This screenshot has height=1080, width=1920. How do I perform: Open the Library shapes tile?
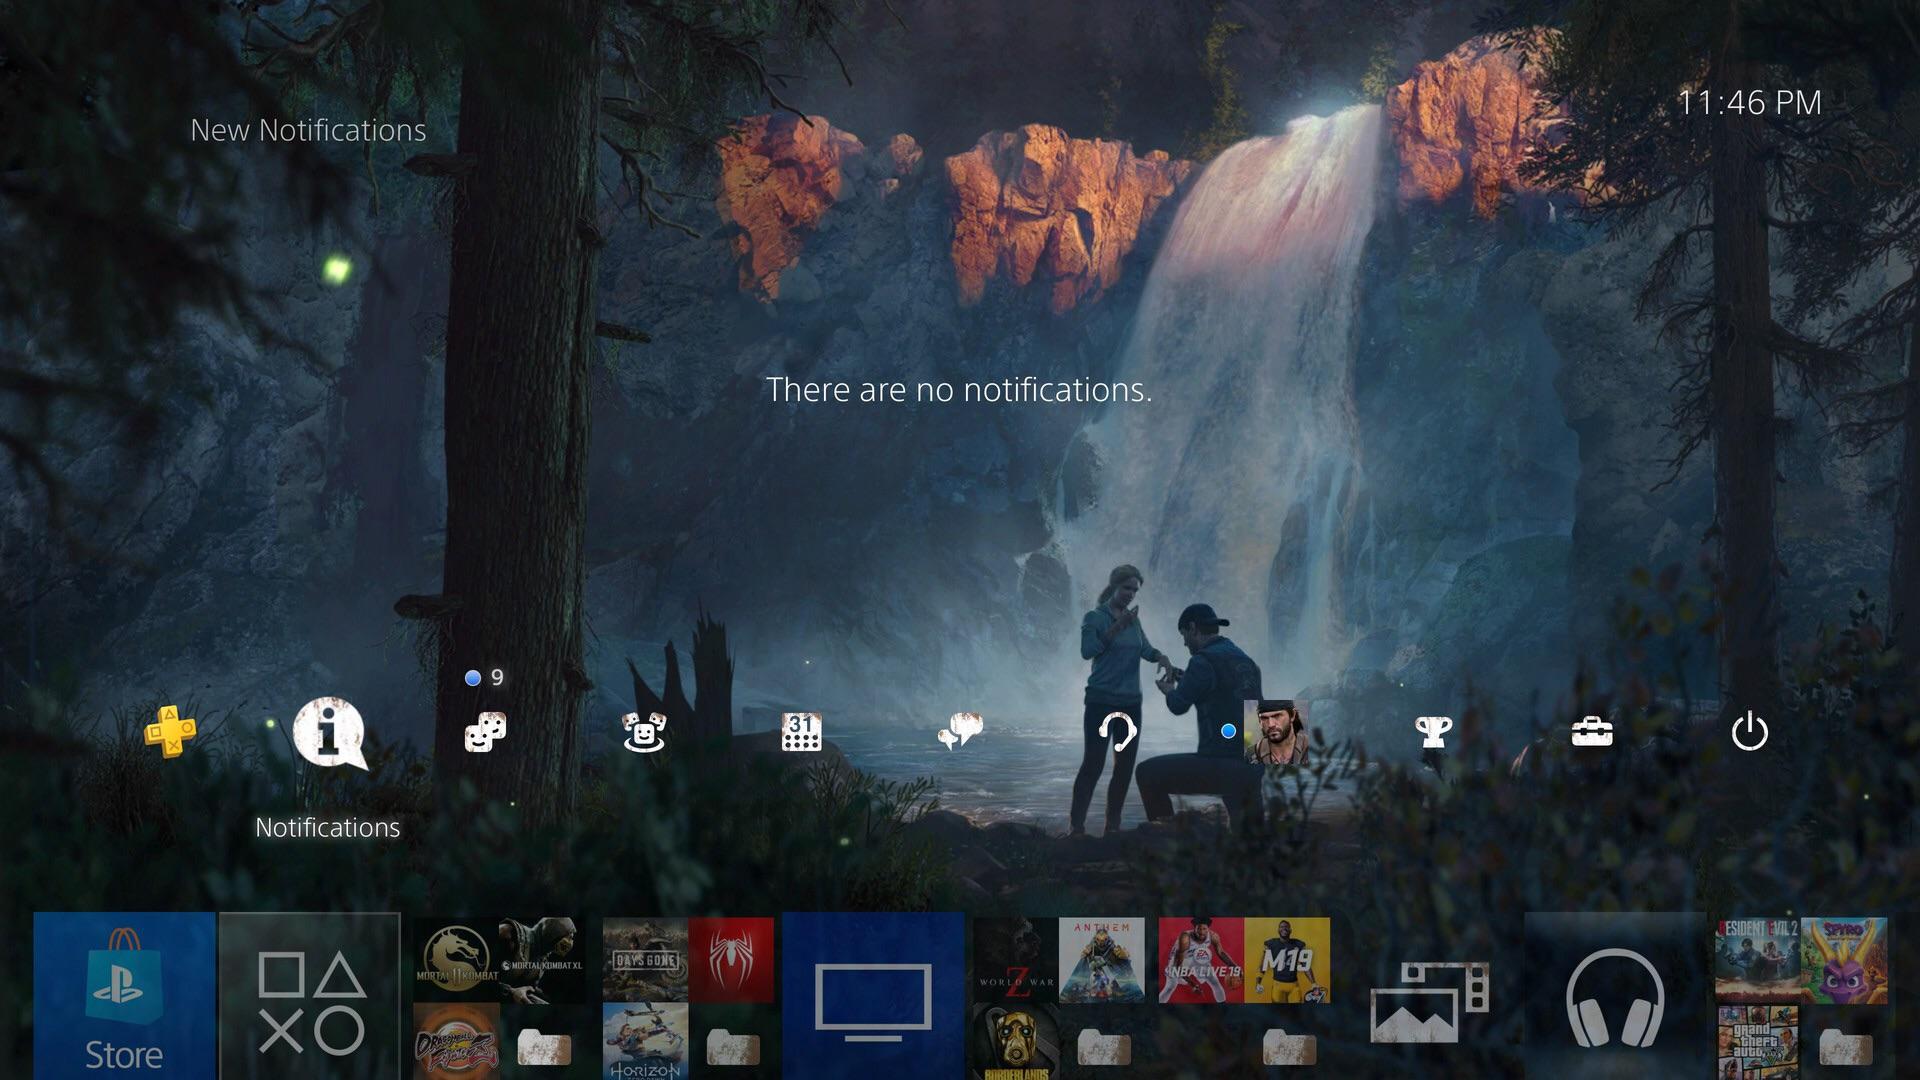[x=310, y=996]
